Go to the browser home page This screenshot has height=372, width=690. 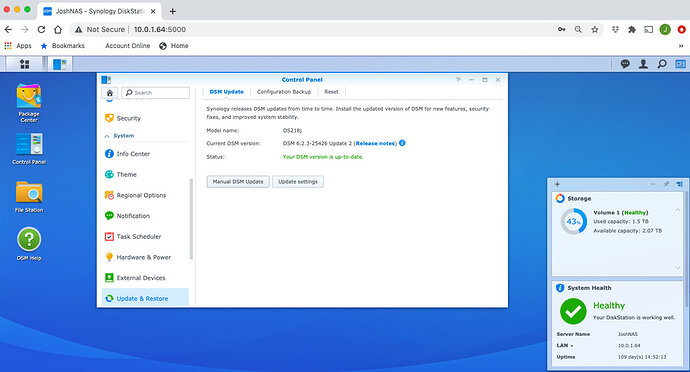58,29
